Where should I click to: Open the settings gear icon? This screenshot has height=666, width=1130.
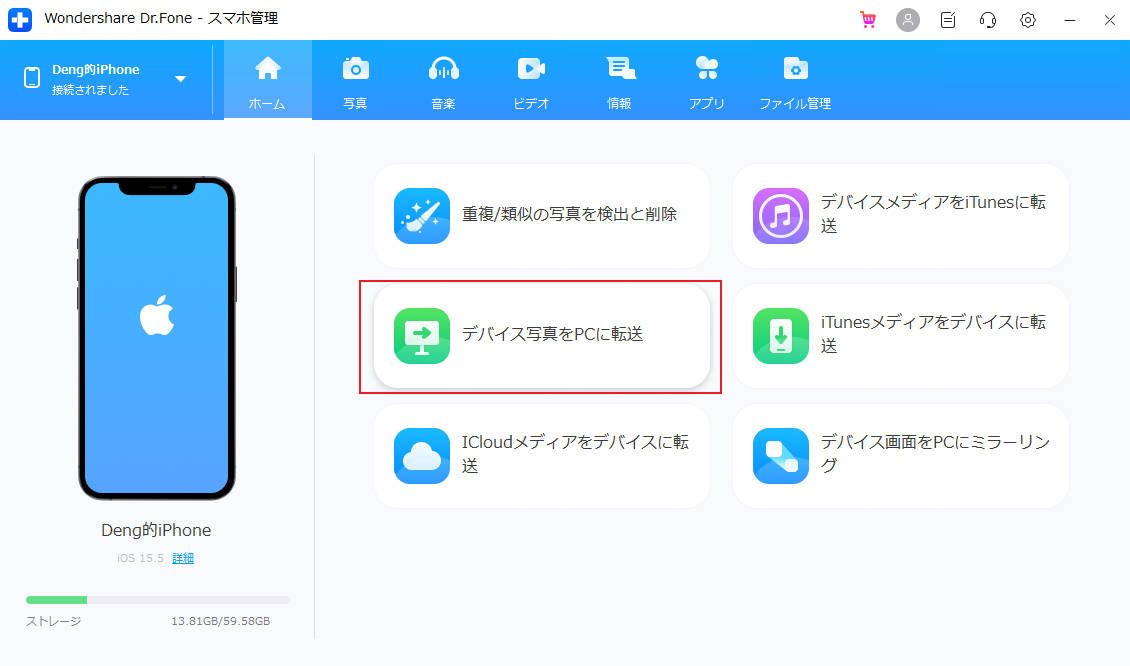[x=1028, y=20]
